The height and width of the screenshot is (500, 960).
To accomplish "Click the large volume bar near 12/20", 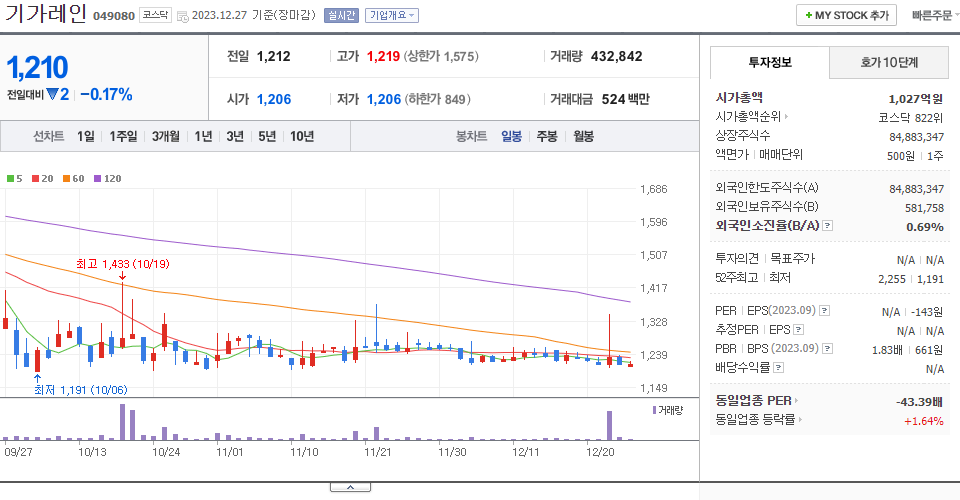I will [609, 425].
